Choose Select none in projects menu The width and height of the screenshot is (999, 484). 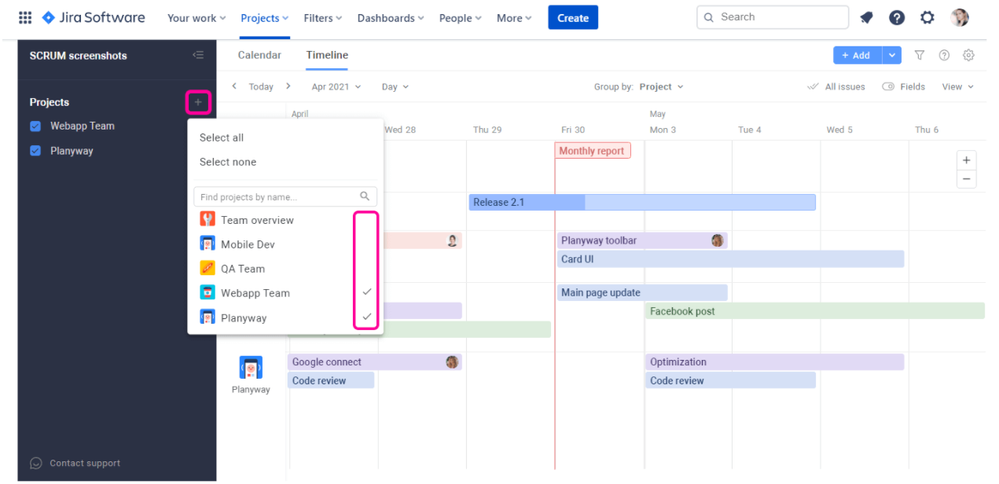(x=228, y=162)
